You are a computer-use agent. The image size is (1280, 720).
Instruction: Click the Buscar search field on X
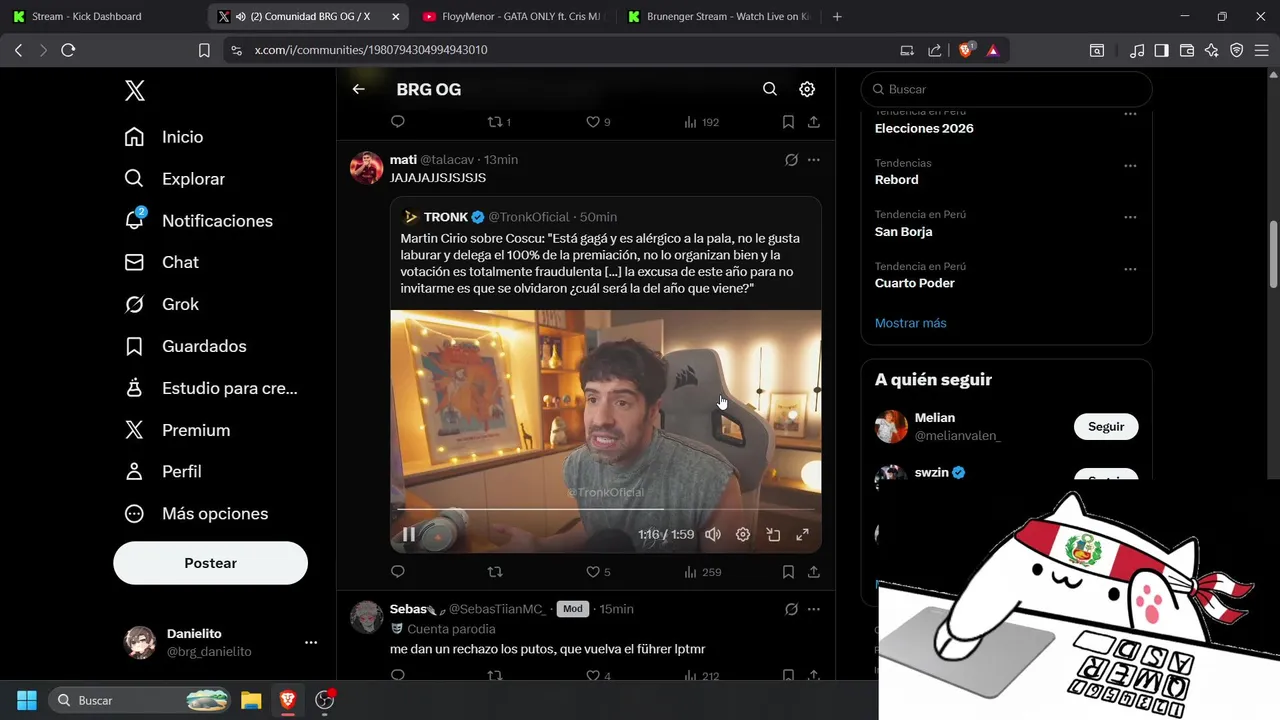point(1006,89)
